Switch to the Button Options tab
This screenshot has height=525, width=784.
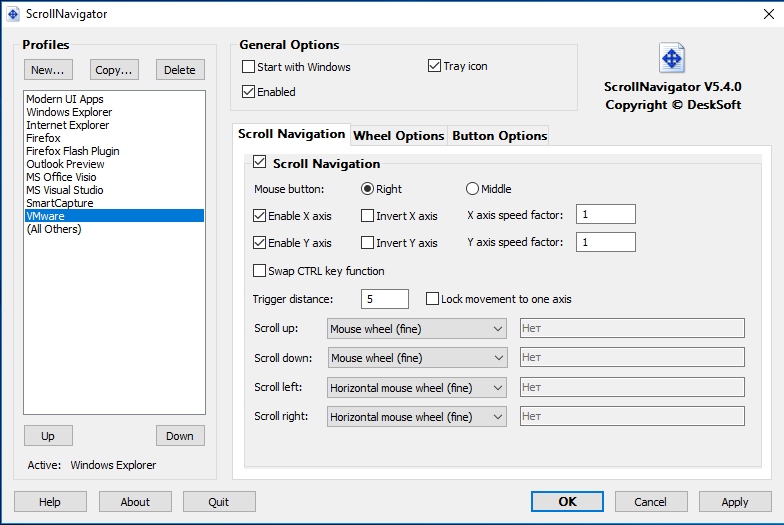point(500,136)
